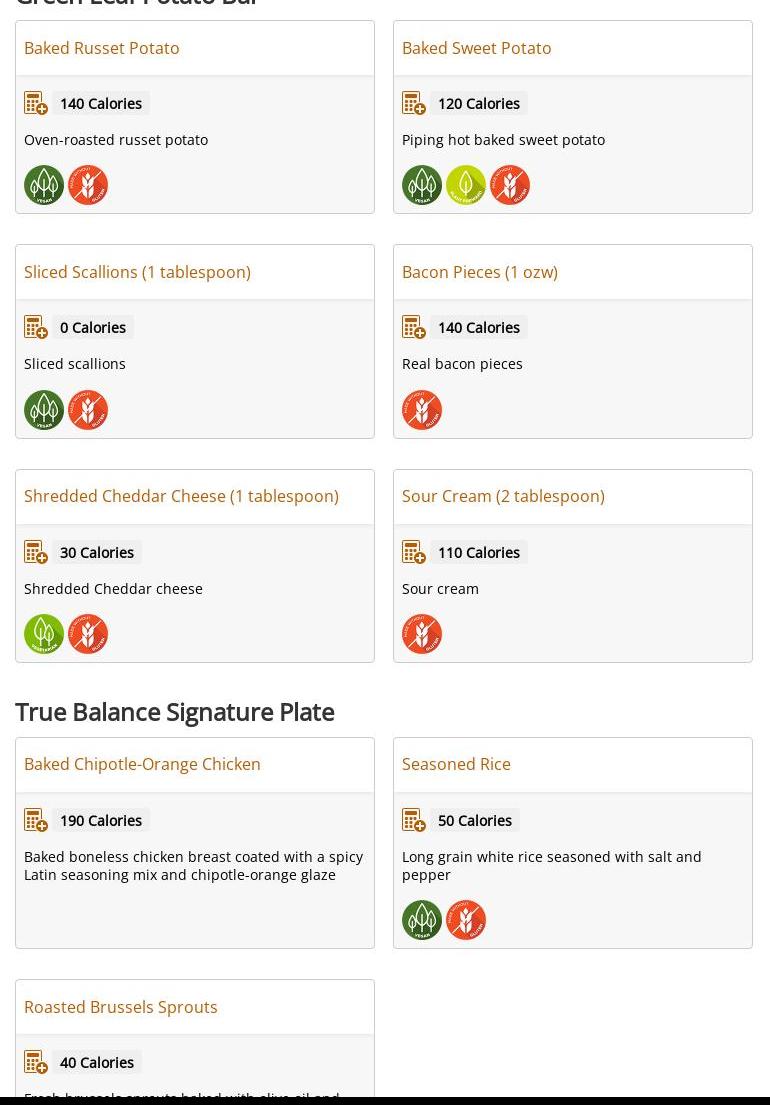Open the Baked Sweet Potato item link
770x1105 pixels.
(476, 48)
